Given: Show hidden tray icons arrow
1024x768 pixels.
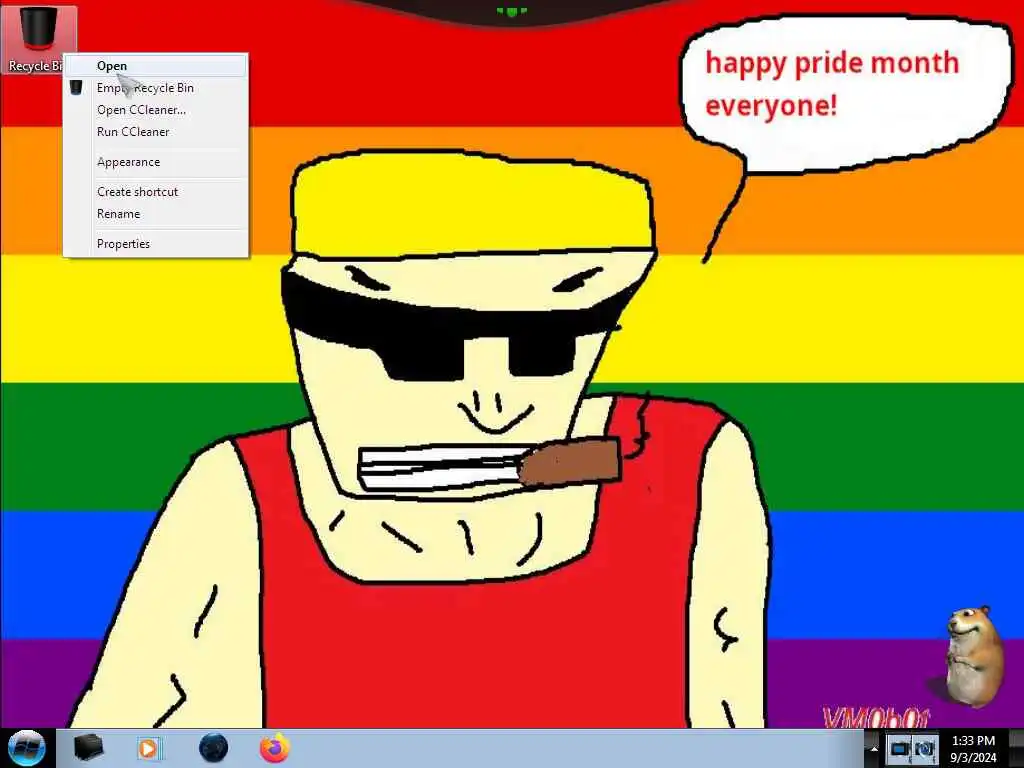Looking at the screenshot, I should coord(874,749).
